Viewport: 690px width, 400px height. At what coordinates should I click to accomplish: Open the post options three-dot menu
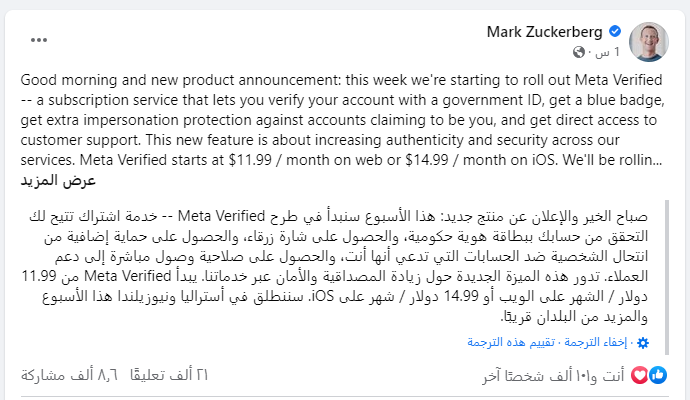point(39,40)
